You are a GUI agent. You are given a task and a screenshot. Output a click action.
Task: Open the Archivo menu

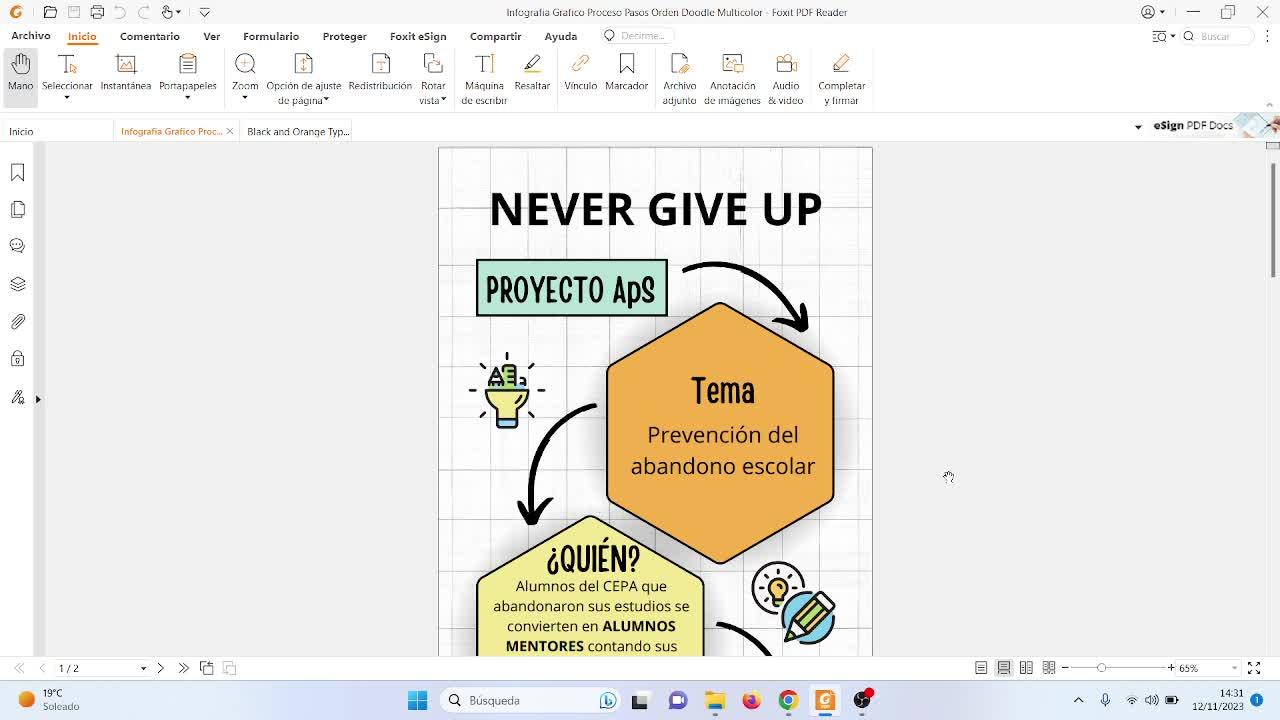click(31, 36)
